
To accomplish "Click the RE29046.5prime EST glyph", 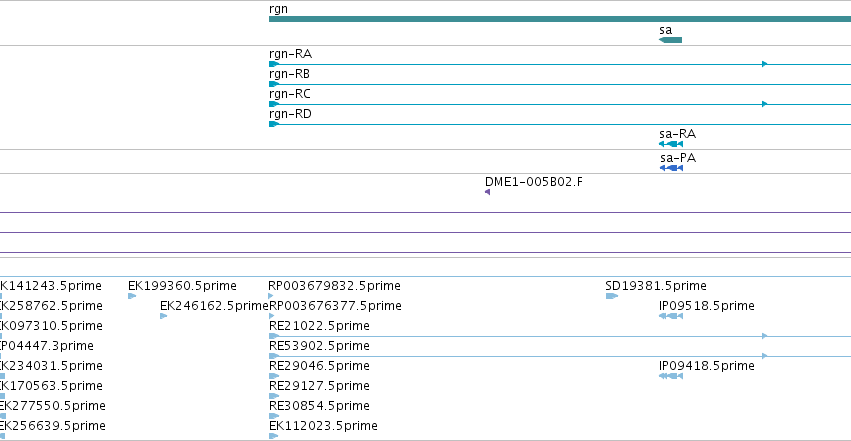I will click(x=274, y=376).
